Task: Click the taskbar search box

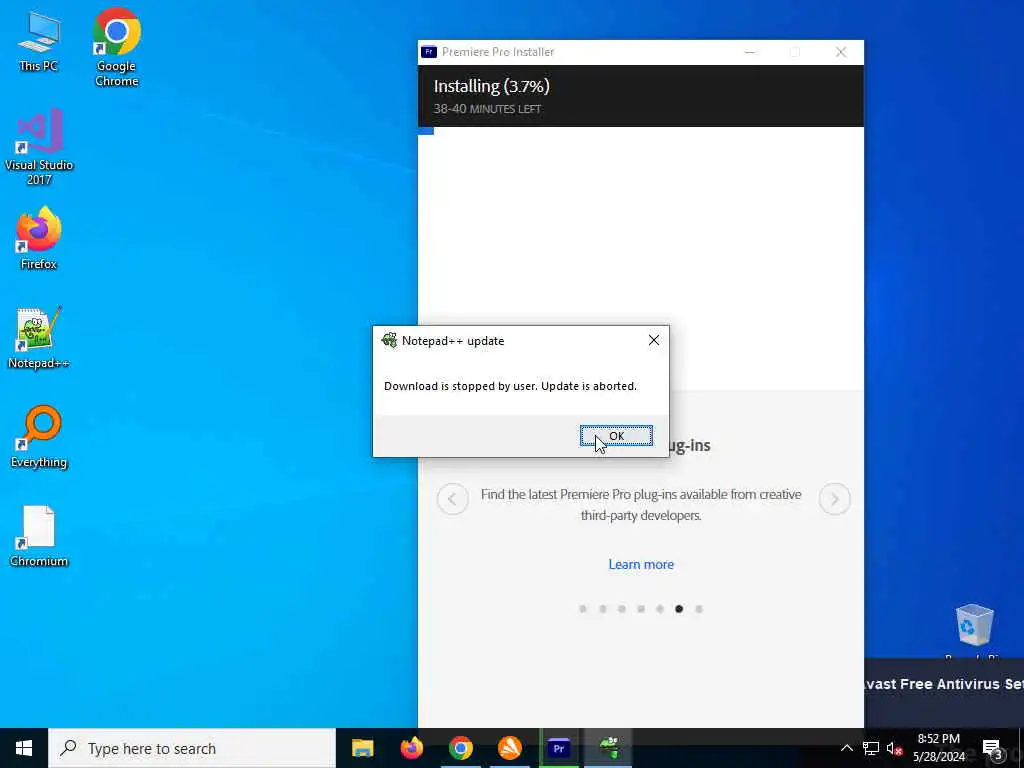Action: [192, 748]
